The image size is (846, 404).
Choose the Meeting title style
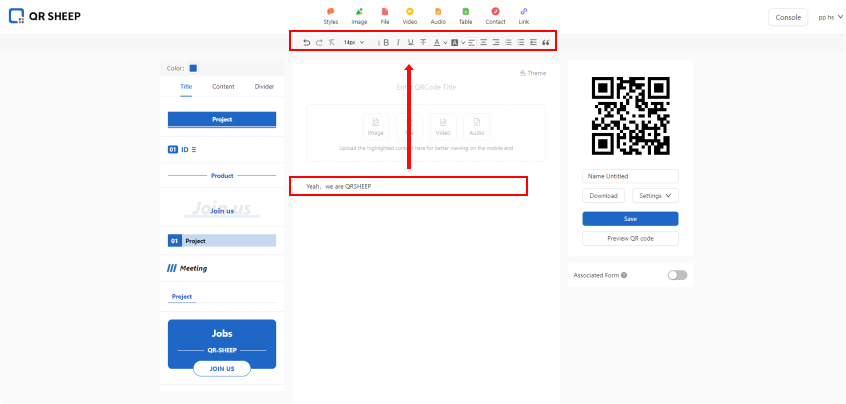click(187, 268)
